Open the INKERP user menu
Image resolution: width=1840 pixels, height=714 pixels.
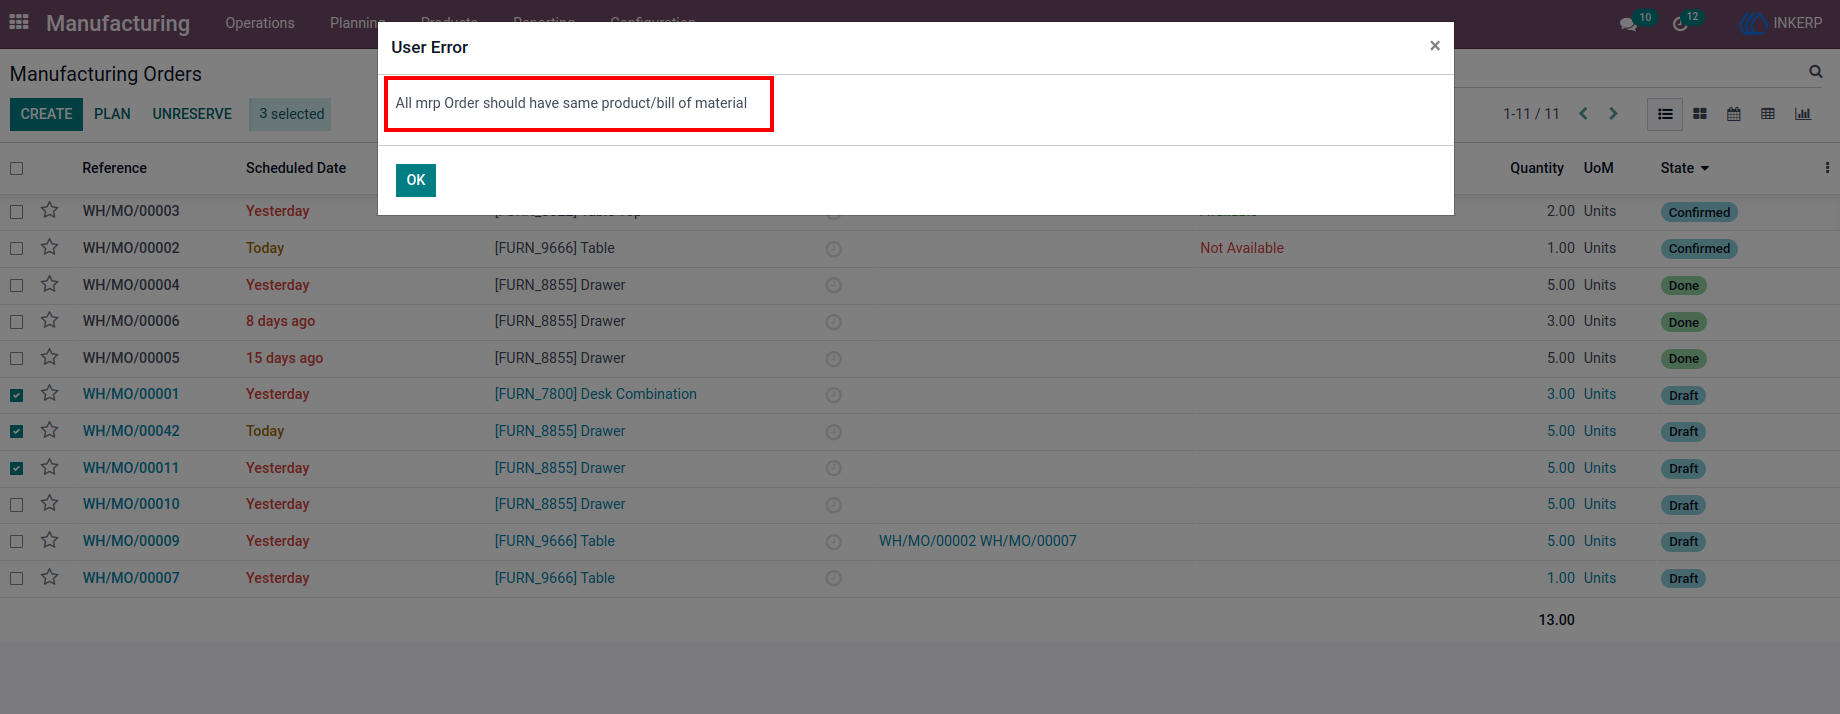[1780, 23]
